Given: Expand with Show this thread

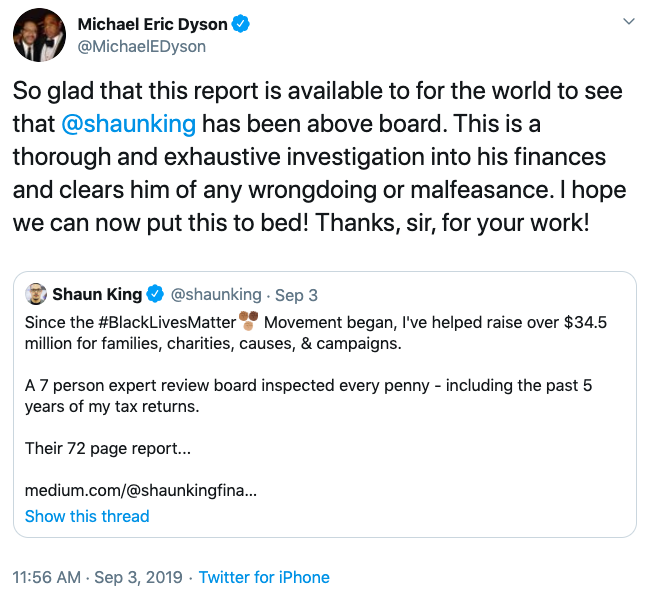Looking at the screenshot, I should pyautogui.click(x=87, y=516).
